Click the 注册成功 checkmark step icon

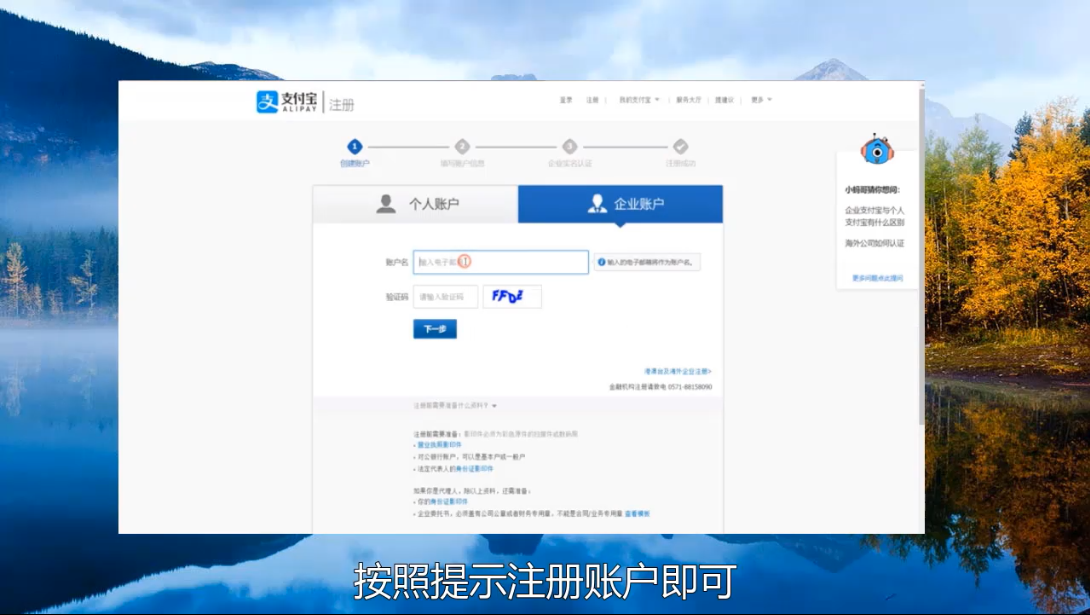681,146
